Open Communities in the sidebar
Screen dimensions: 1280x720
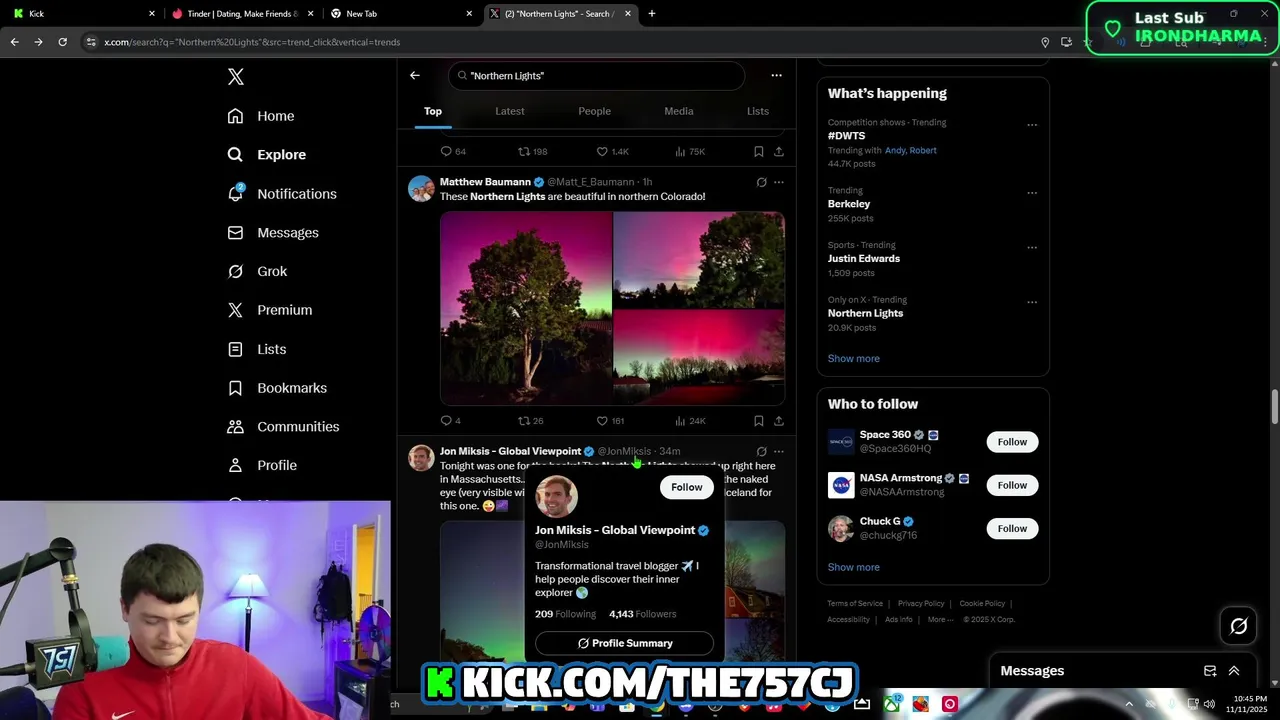tap(283, 427)
